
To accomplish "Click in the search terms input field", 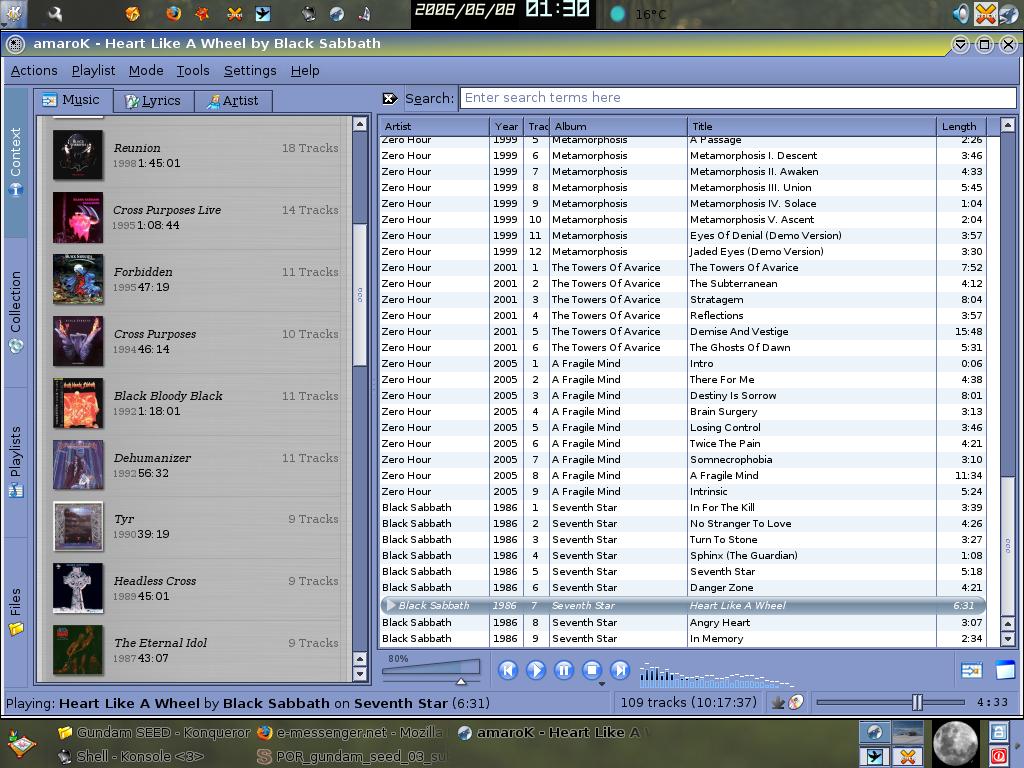I will coord(738,98).
